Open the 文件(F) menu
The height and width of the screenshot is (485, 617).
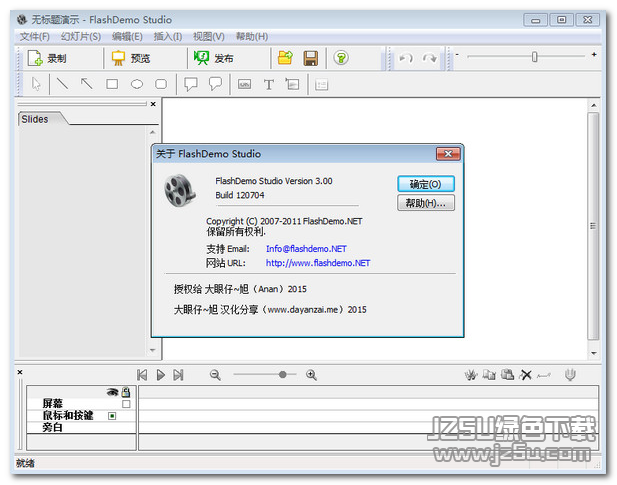[x=34, y=37]
